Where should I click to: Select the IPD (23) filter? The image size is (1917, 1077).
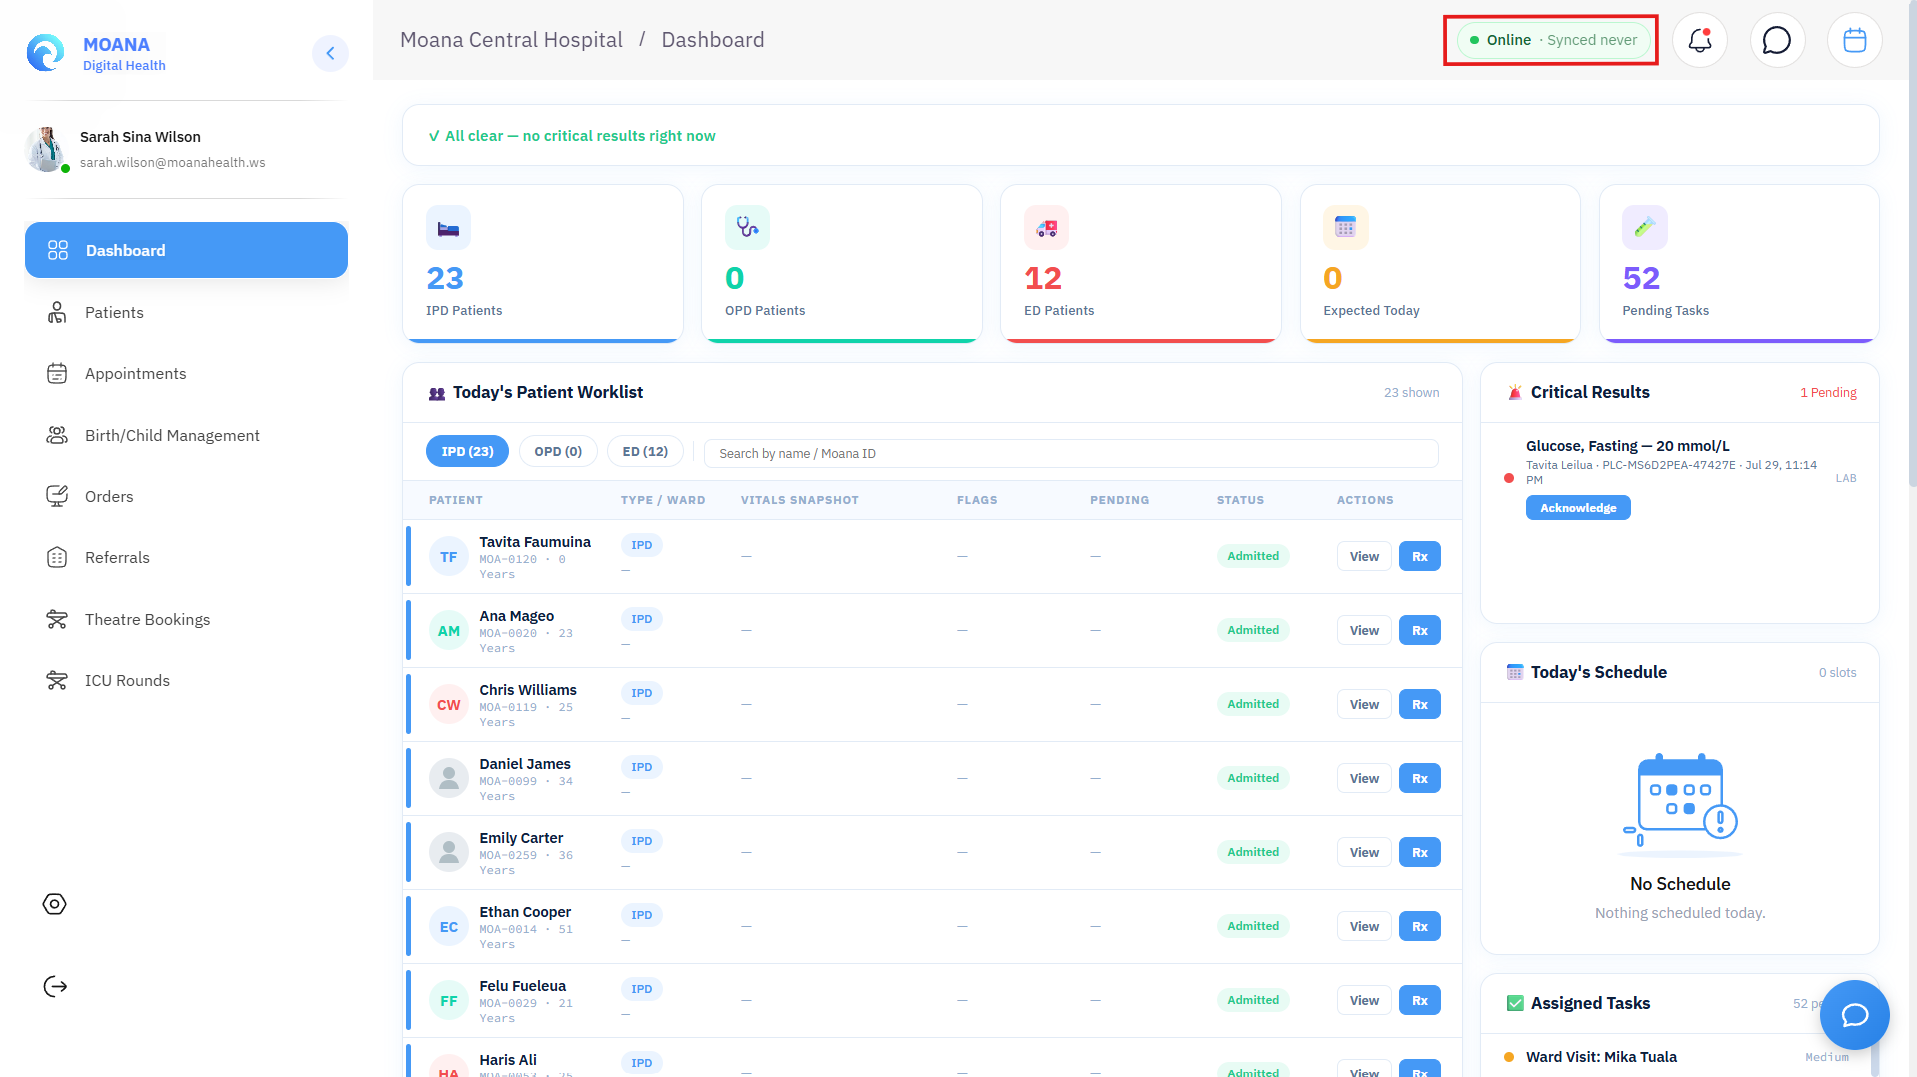tap(467, 452)
